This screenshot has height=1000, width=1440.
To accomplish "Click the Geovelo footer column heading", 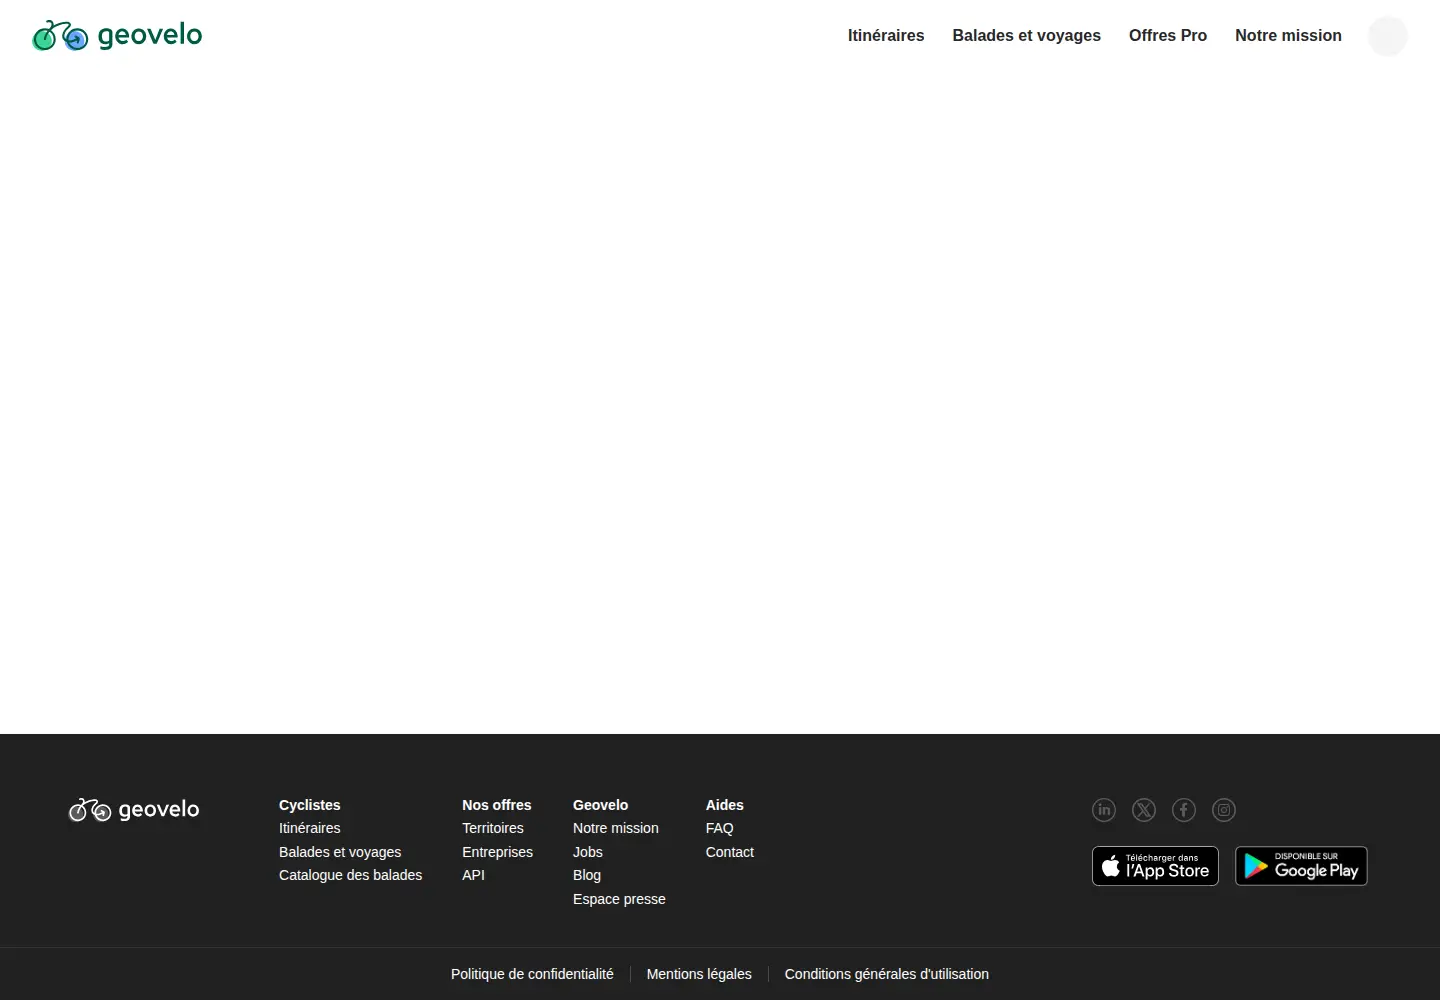I will [601, 805].
